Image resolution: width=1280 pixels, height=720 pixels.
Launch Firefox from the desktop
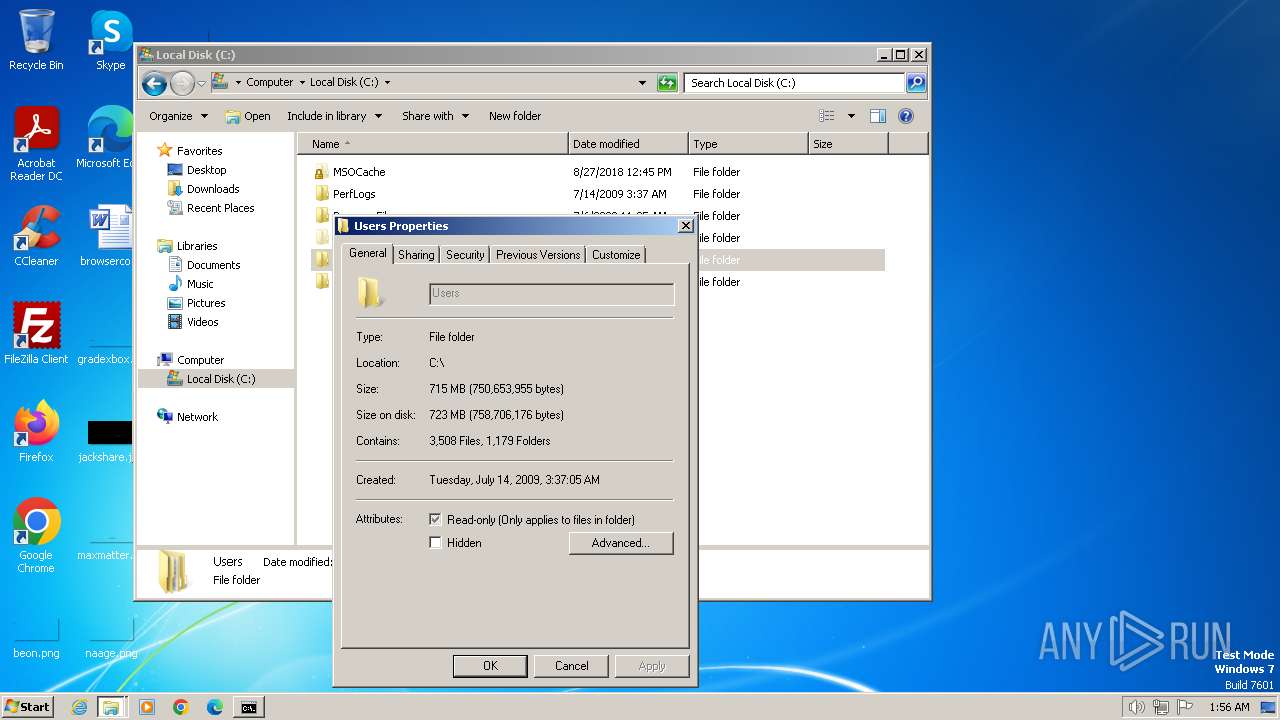pyautogui.click(x=36, y=431)
